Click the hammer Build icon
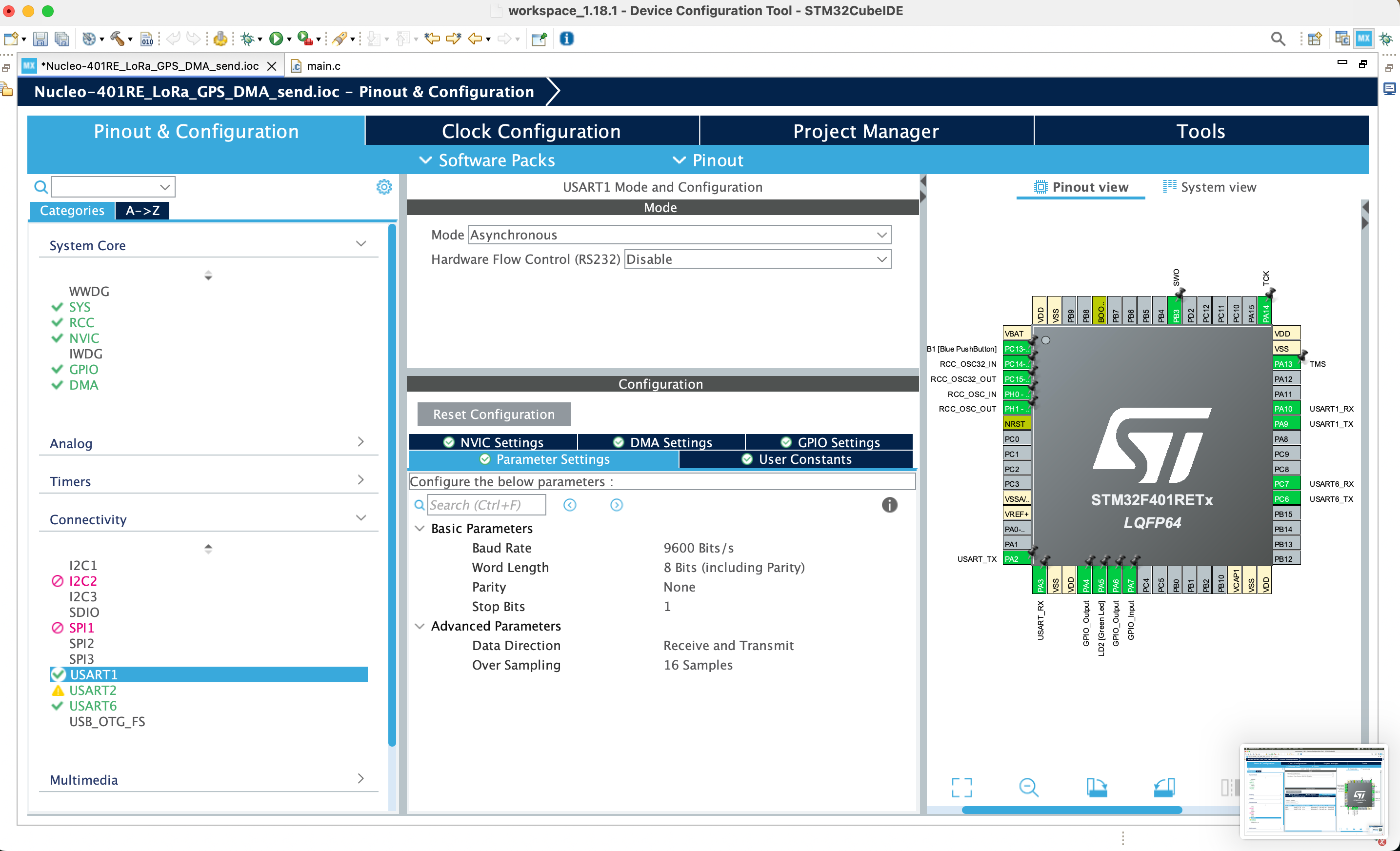This screenshot has width=1400, height=851. point(118,39)
